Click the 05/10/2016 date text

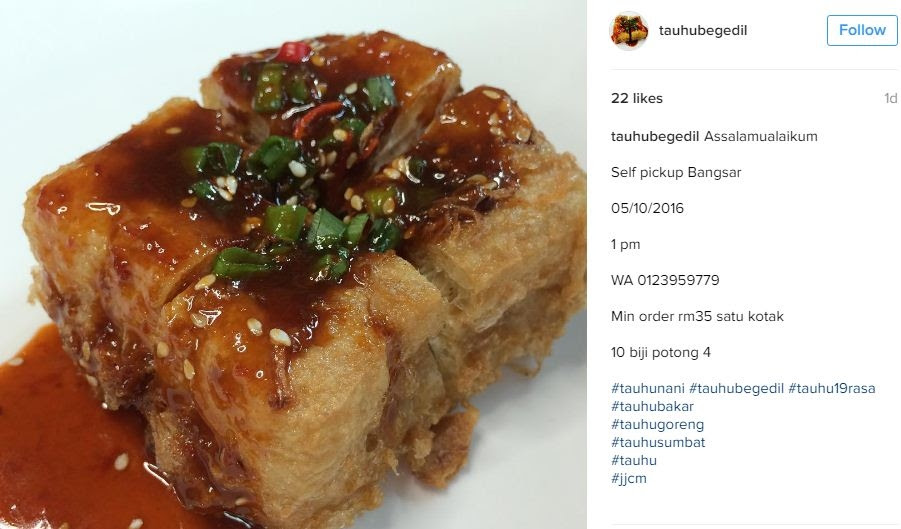click(x=647, y=208)
